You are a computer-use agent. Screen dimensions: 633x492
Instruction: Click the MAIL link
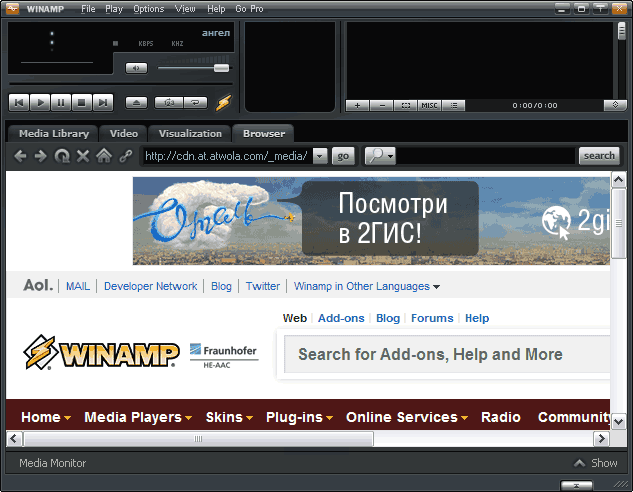[78, 286]
